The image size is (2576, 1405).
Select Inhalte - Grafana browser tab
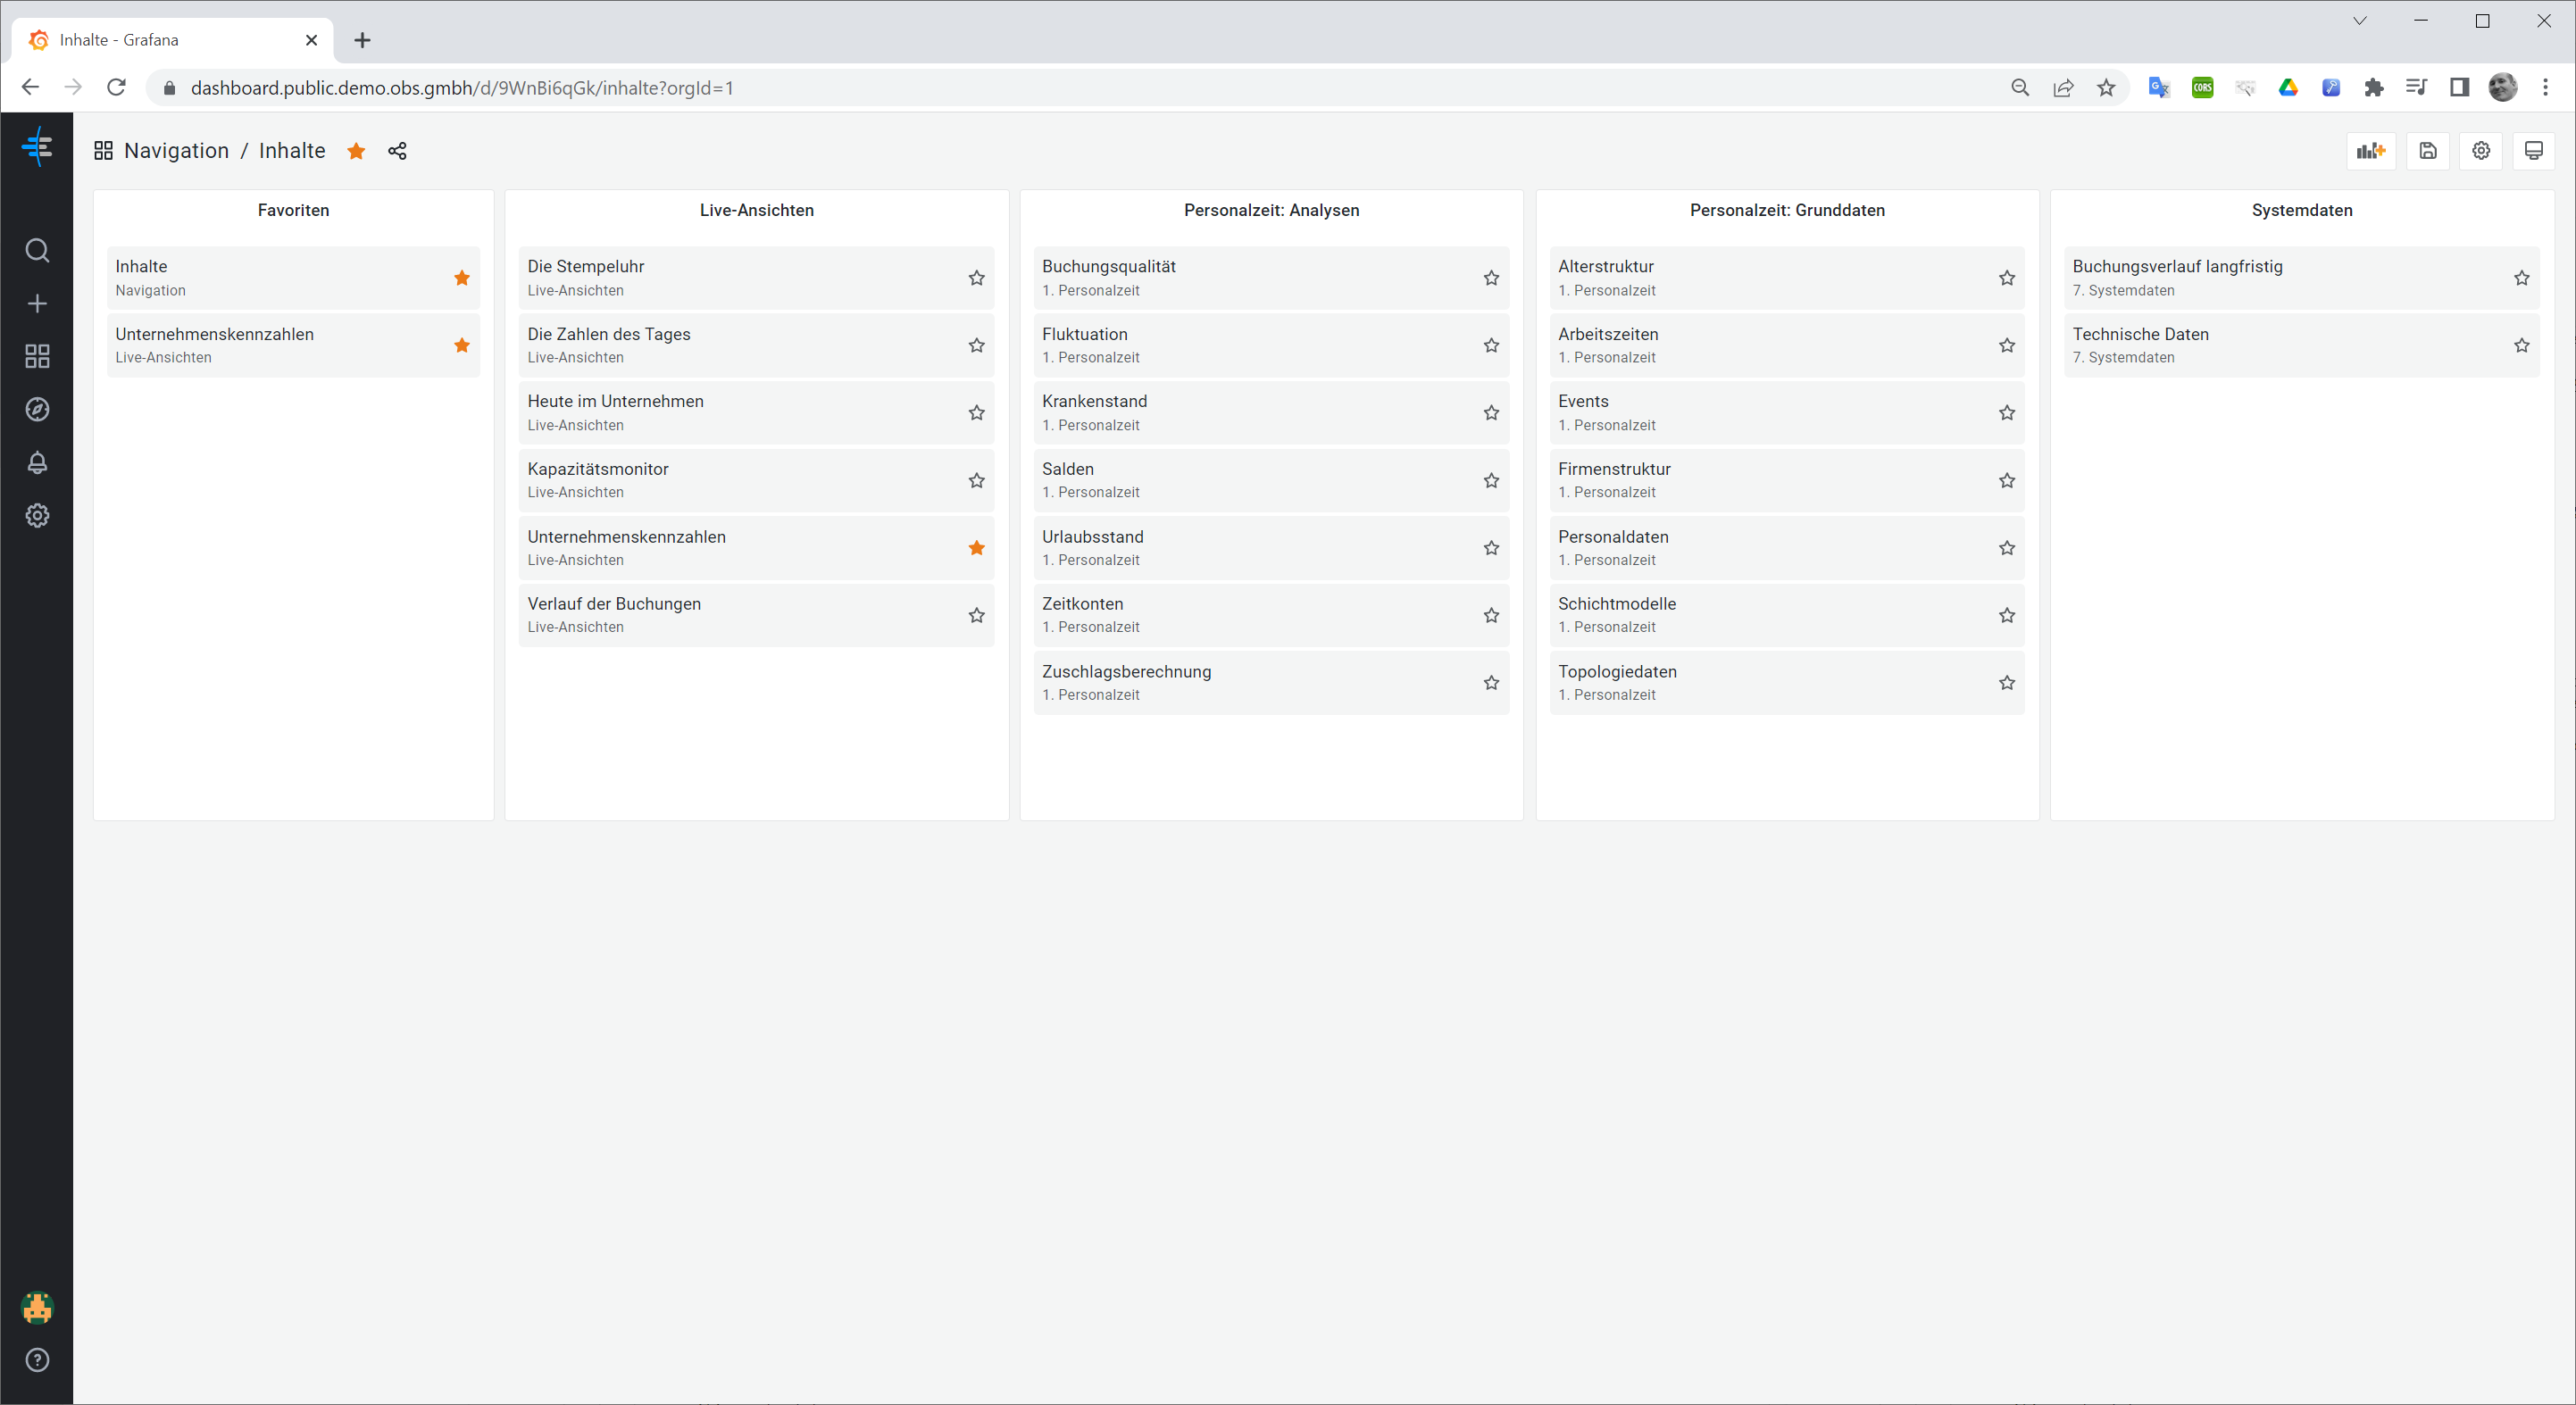point(173,40)
